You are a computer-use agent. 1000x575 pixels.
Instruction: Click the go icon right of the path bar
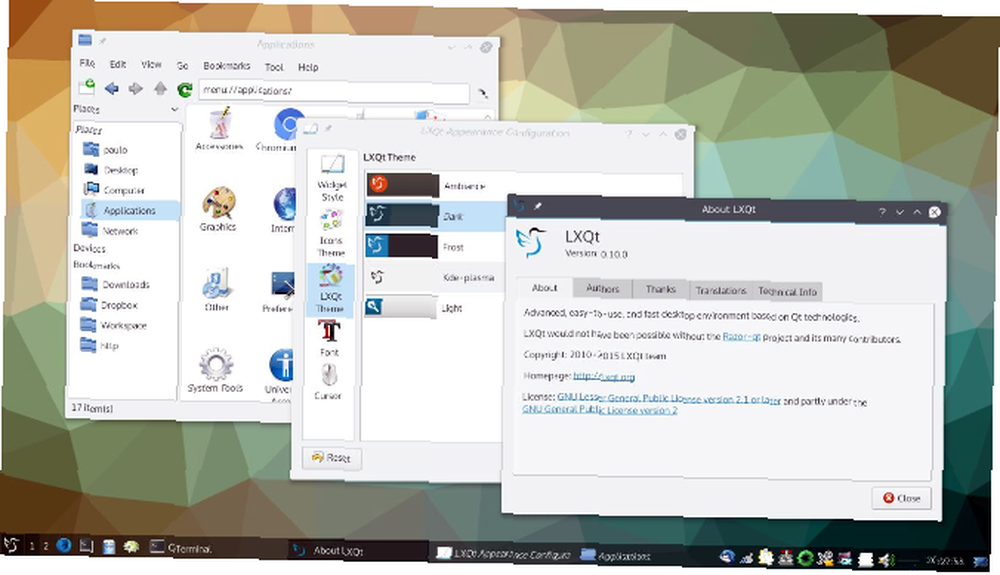click(483, 94)
